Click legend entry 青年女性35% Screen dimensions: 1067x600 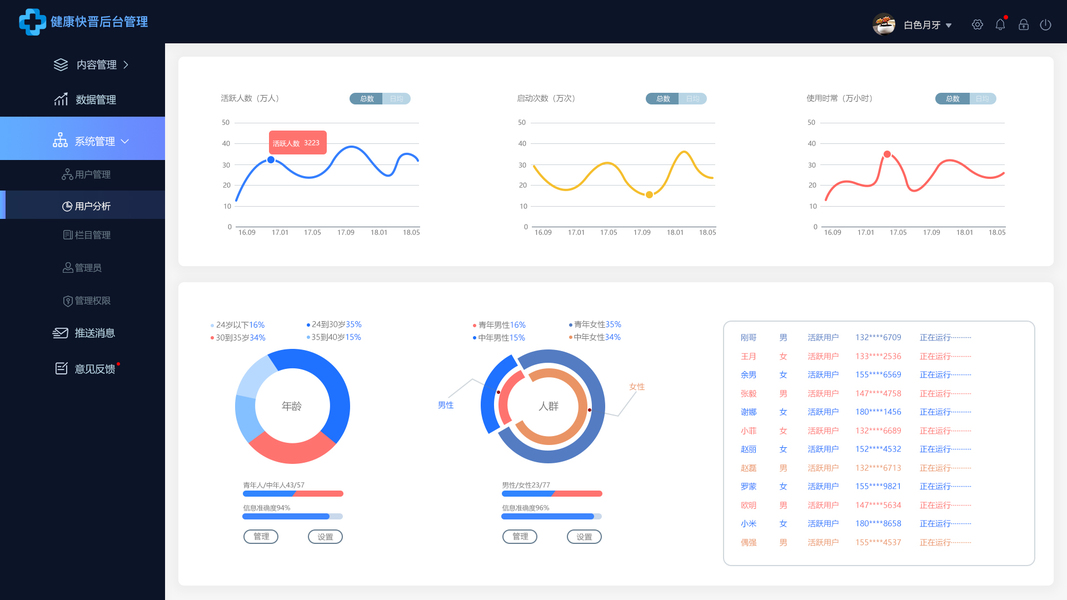[595, 324]
